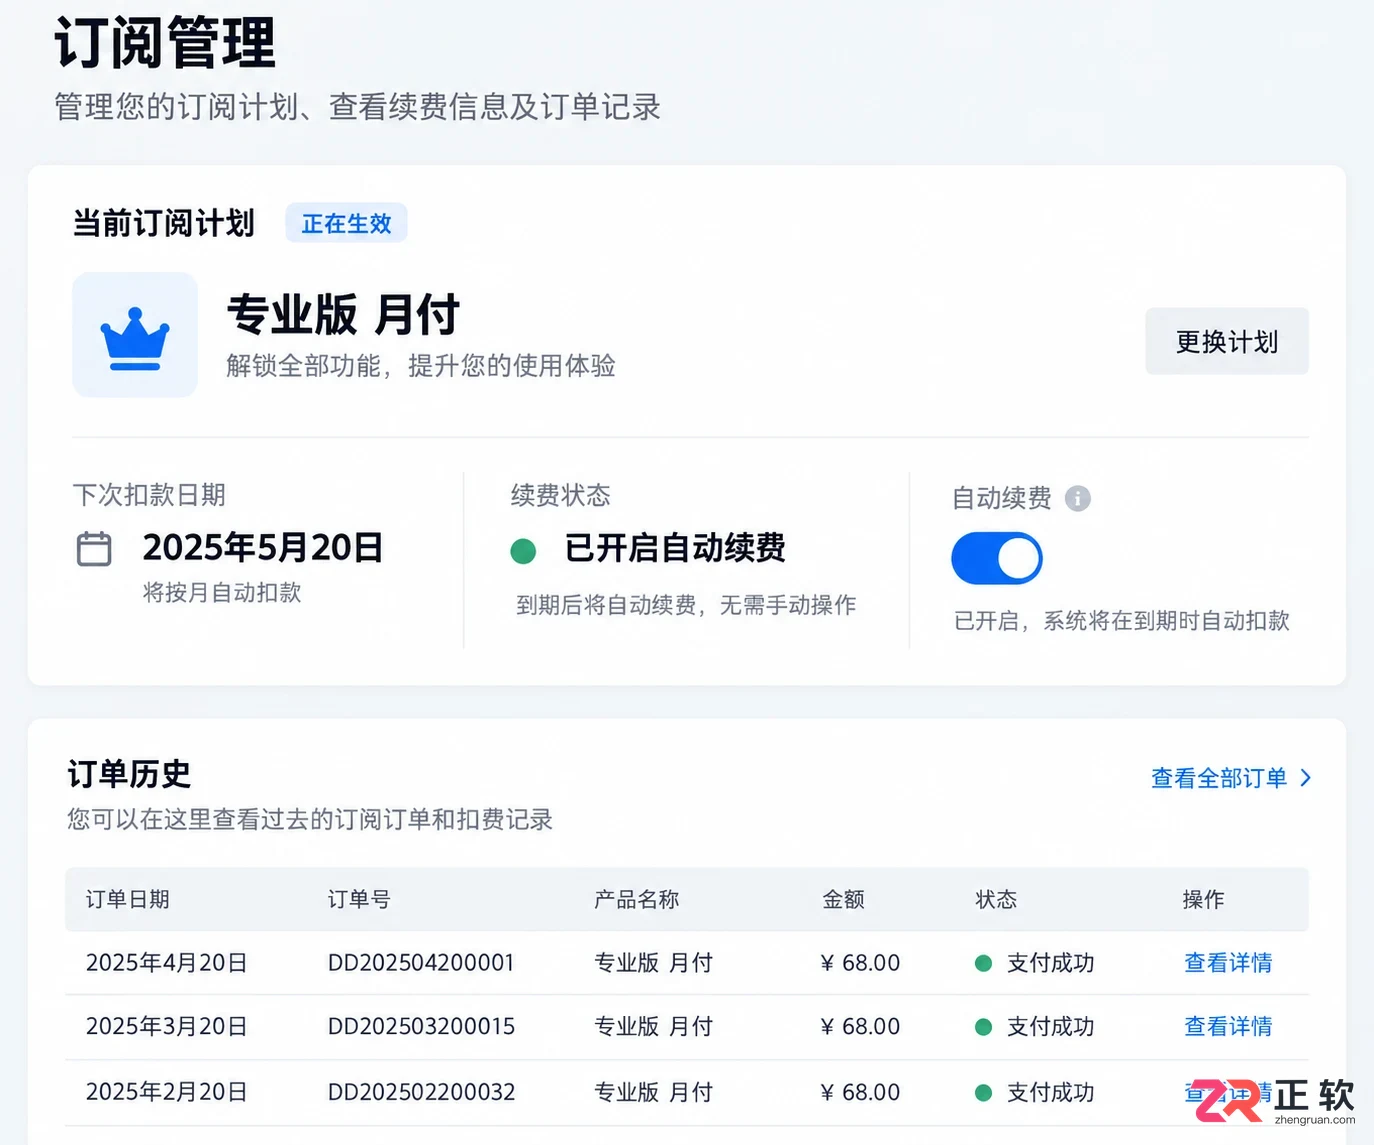
Task: Click the 下次扣款日期 label
Action: (x=149, y=495)
